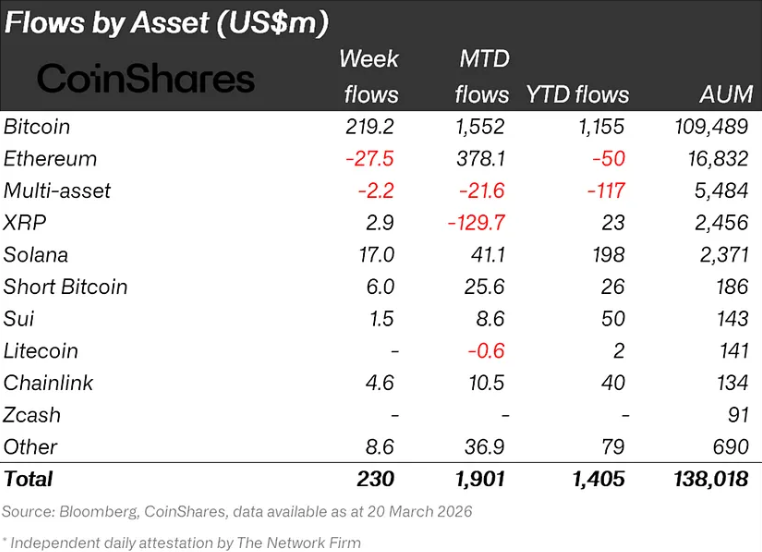
Task: Click the Sui row label
Action: (x=19, y=319)
